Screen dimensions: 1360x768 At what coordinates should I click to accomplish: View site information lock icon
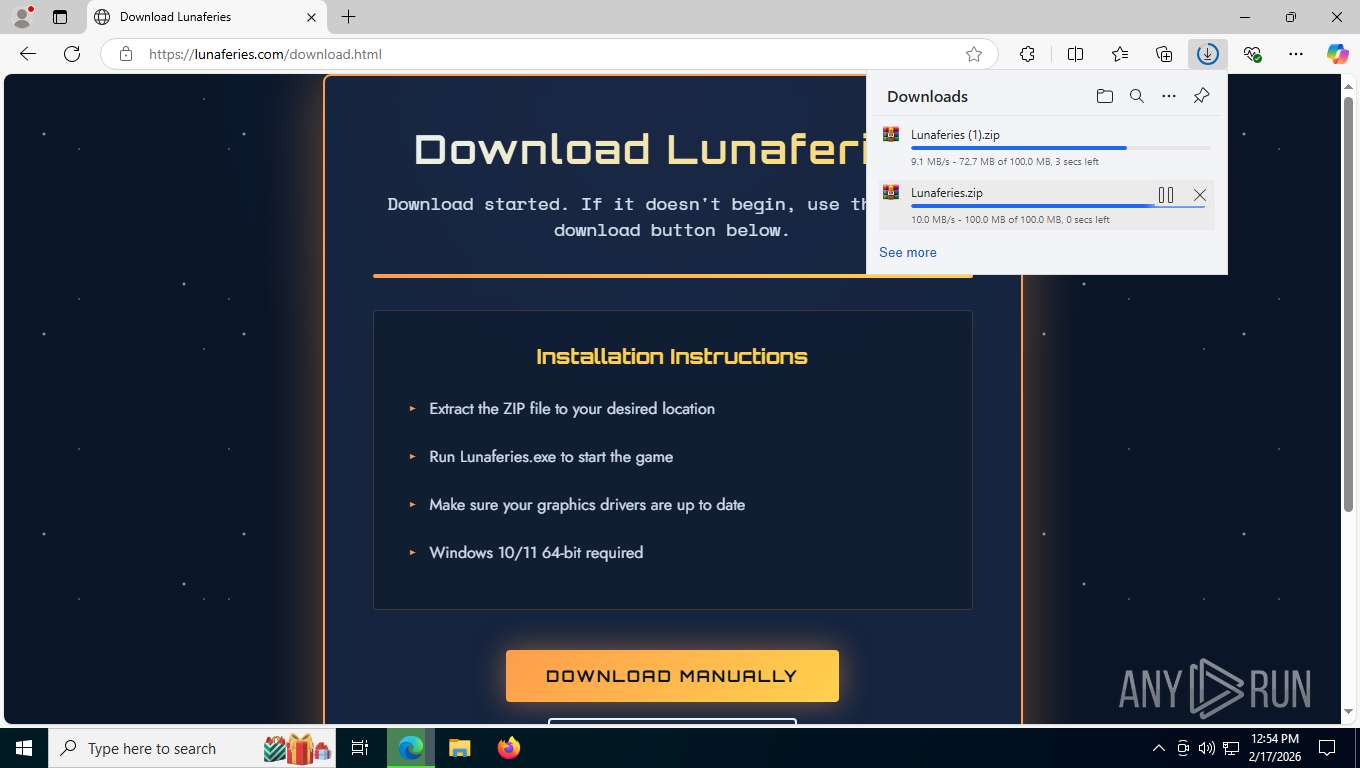(125, 54)
